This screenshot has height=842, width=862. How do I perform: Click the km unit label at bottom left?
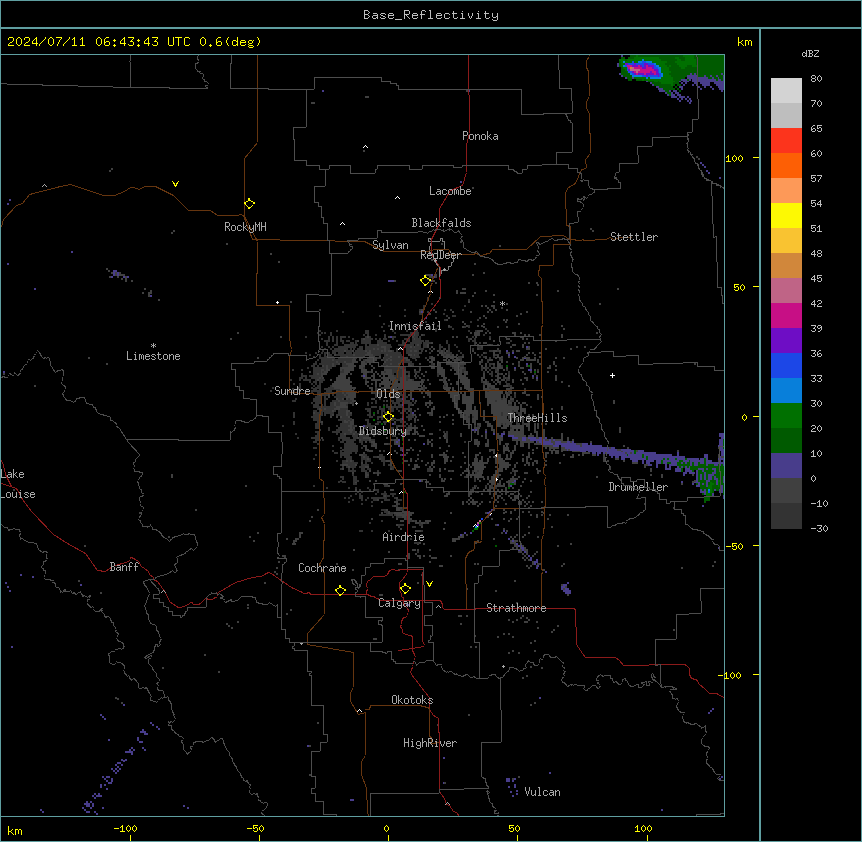click(15, 830)
